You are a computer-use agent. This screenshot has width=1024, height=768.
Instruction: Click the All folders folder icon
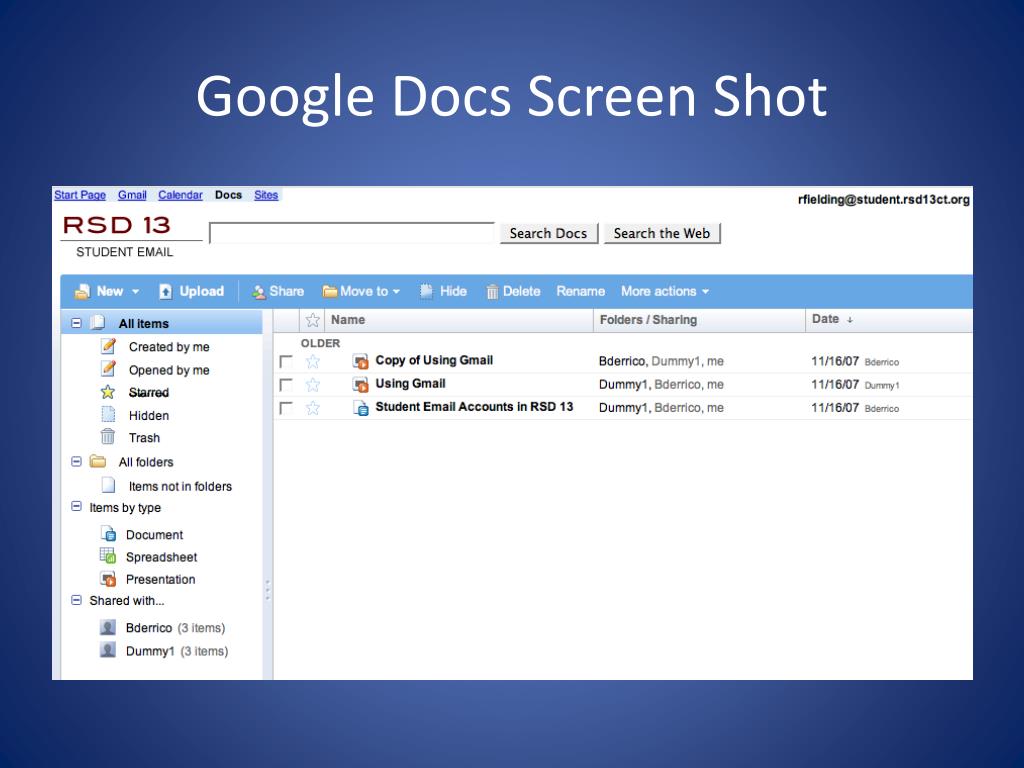coord(98,461)
